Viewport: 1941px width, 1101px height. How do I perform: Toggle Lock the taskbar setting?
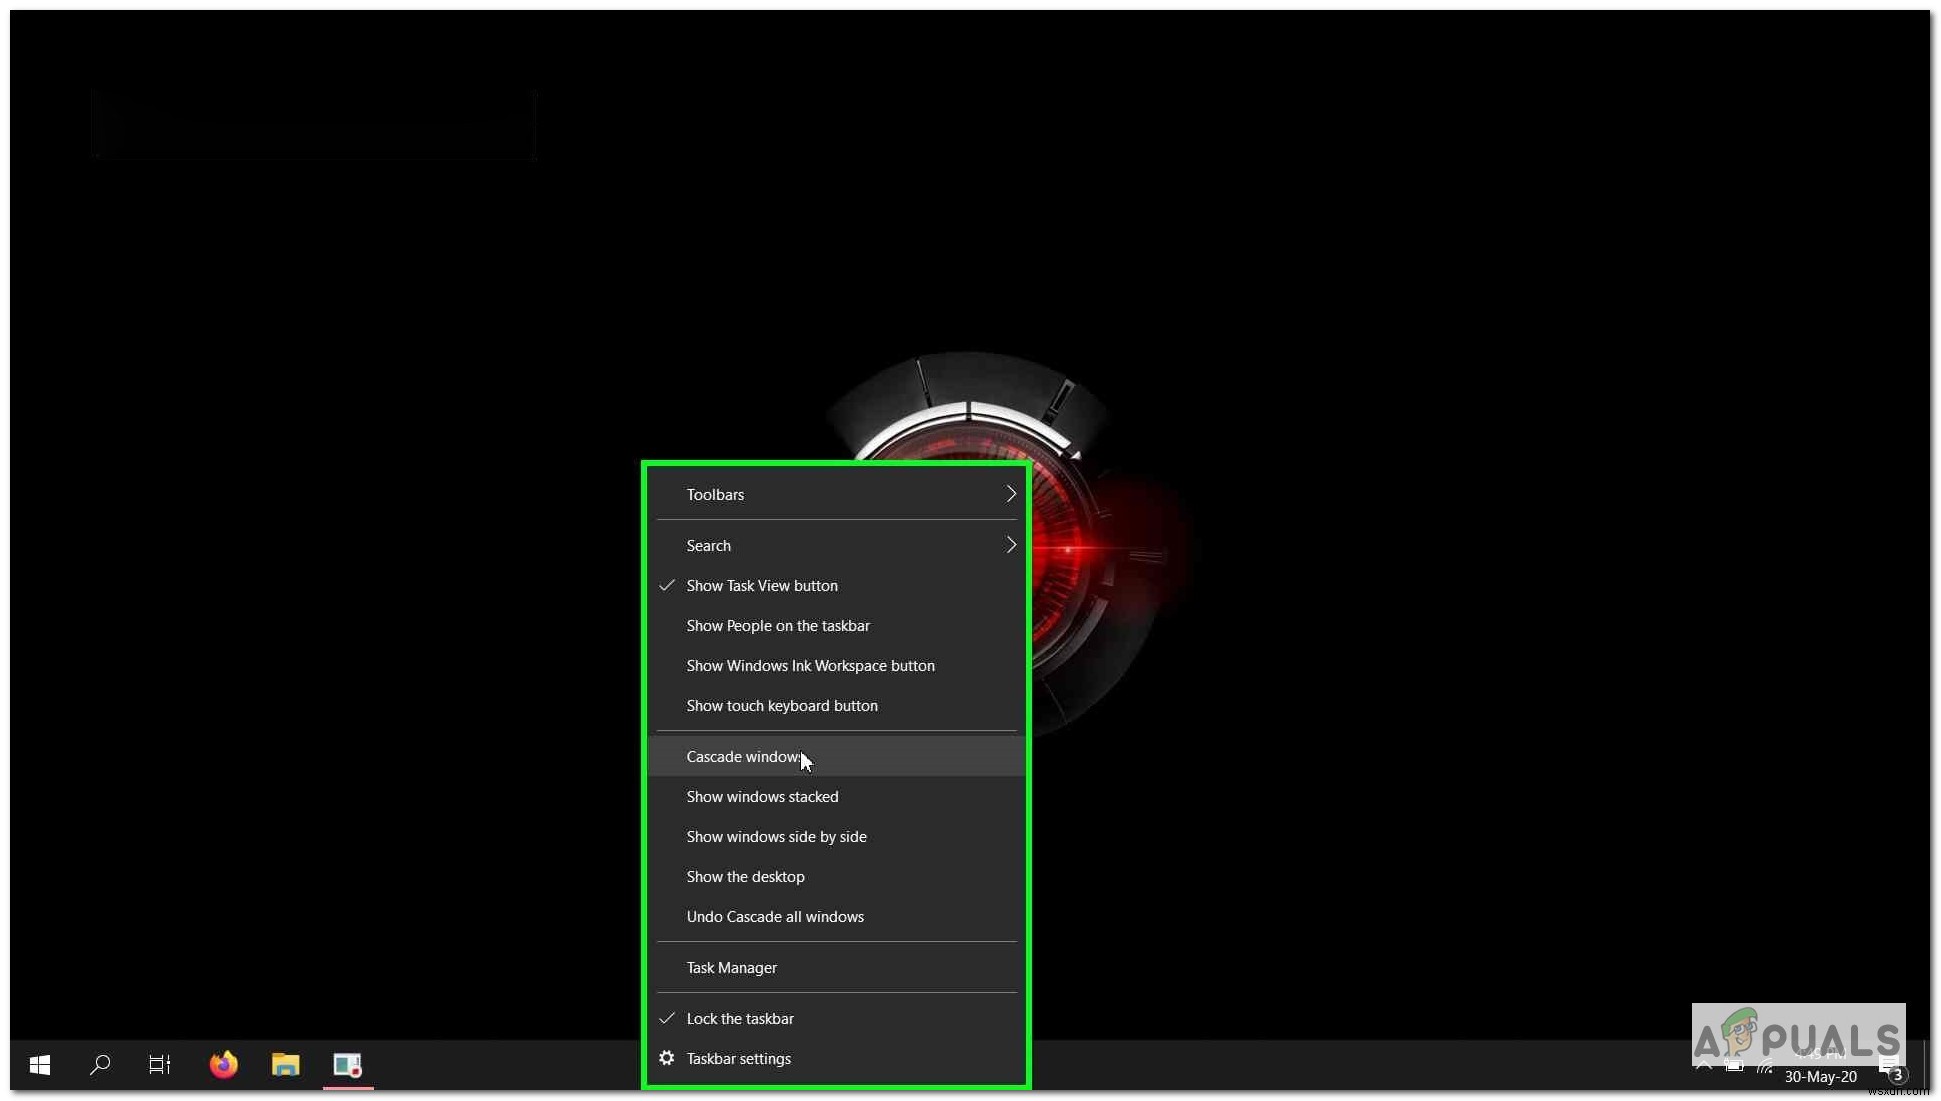[740, 1017]
